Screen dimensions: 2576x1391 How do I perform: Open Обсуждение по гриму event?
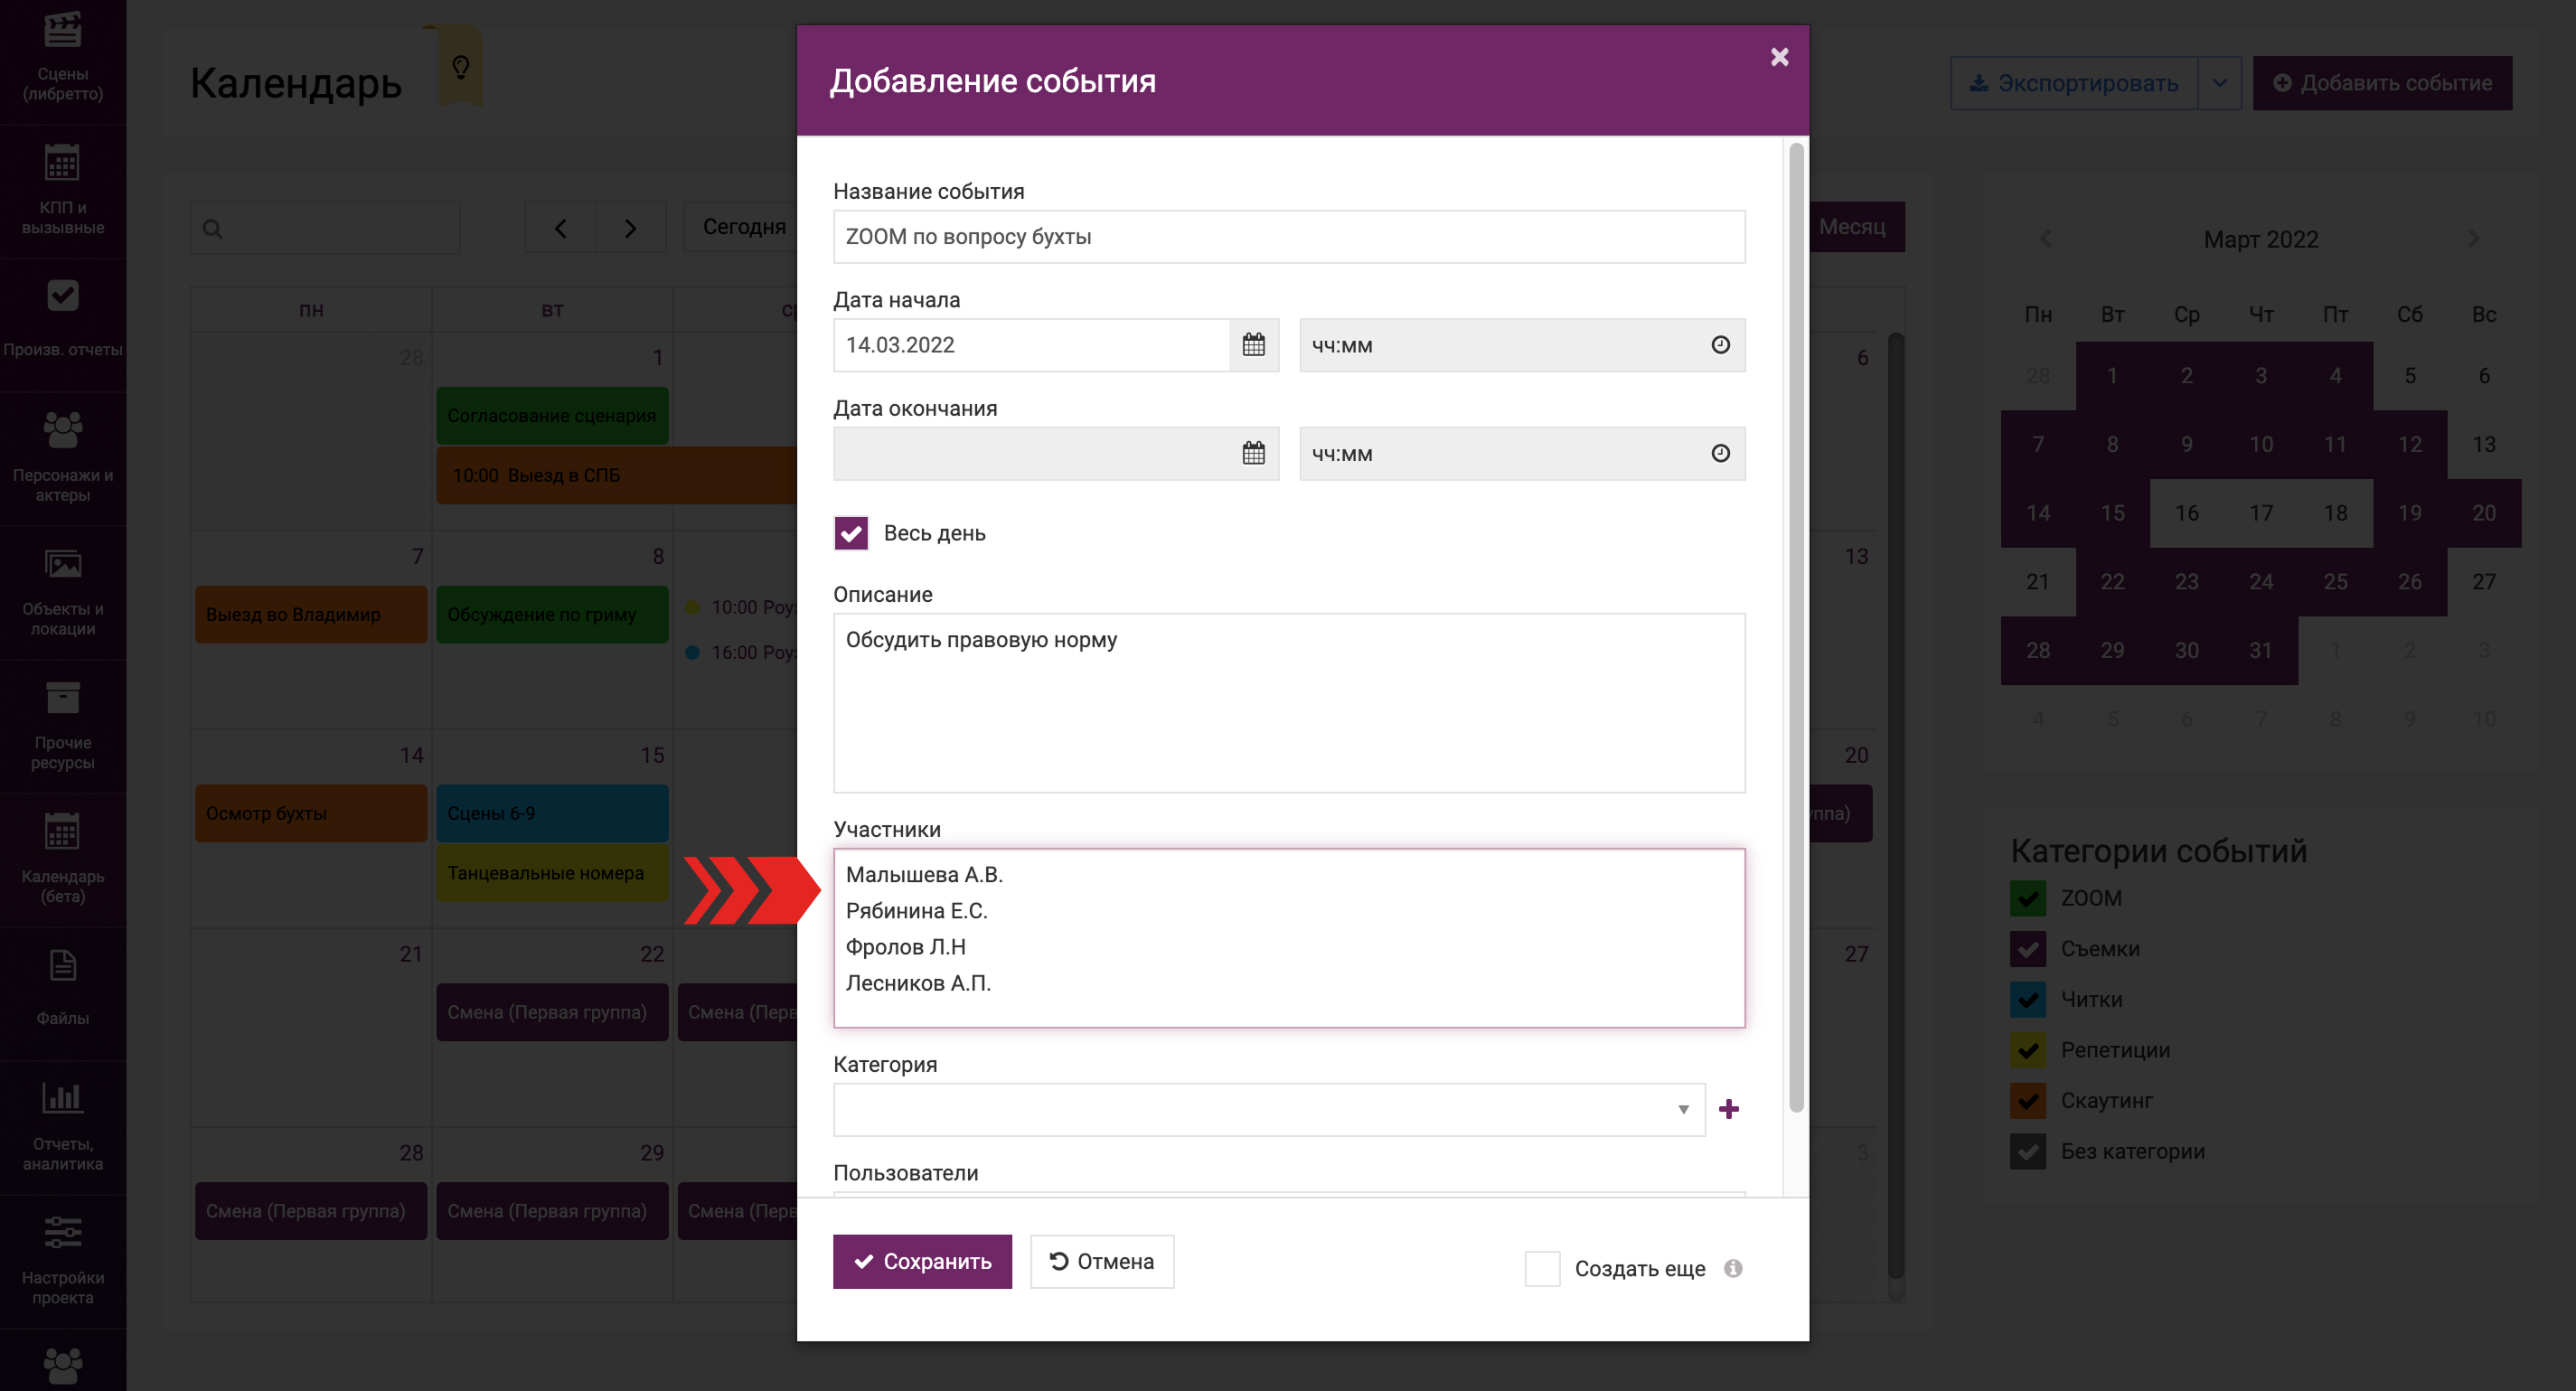(x=552, y=615)
